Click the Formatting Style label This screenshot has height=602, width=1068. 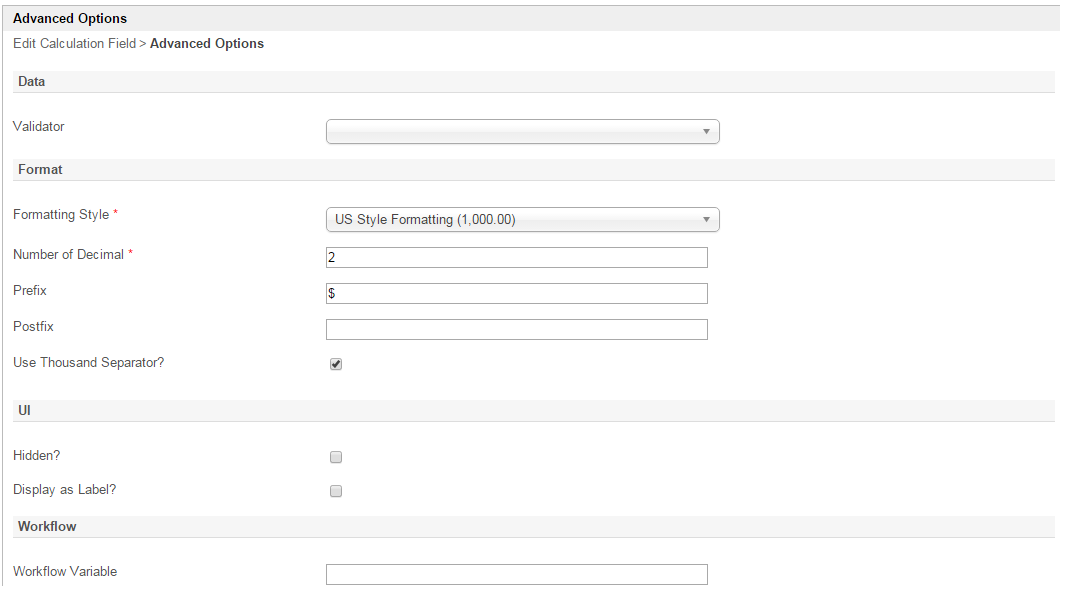click(60, 215)
